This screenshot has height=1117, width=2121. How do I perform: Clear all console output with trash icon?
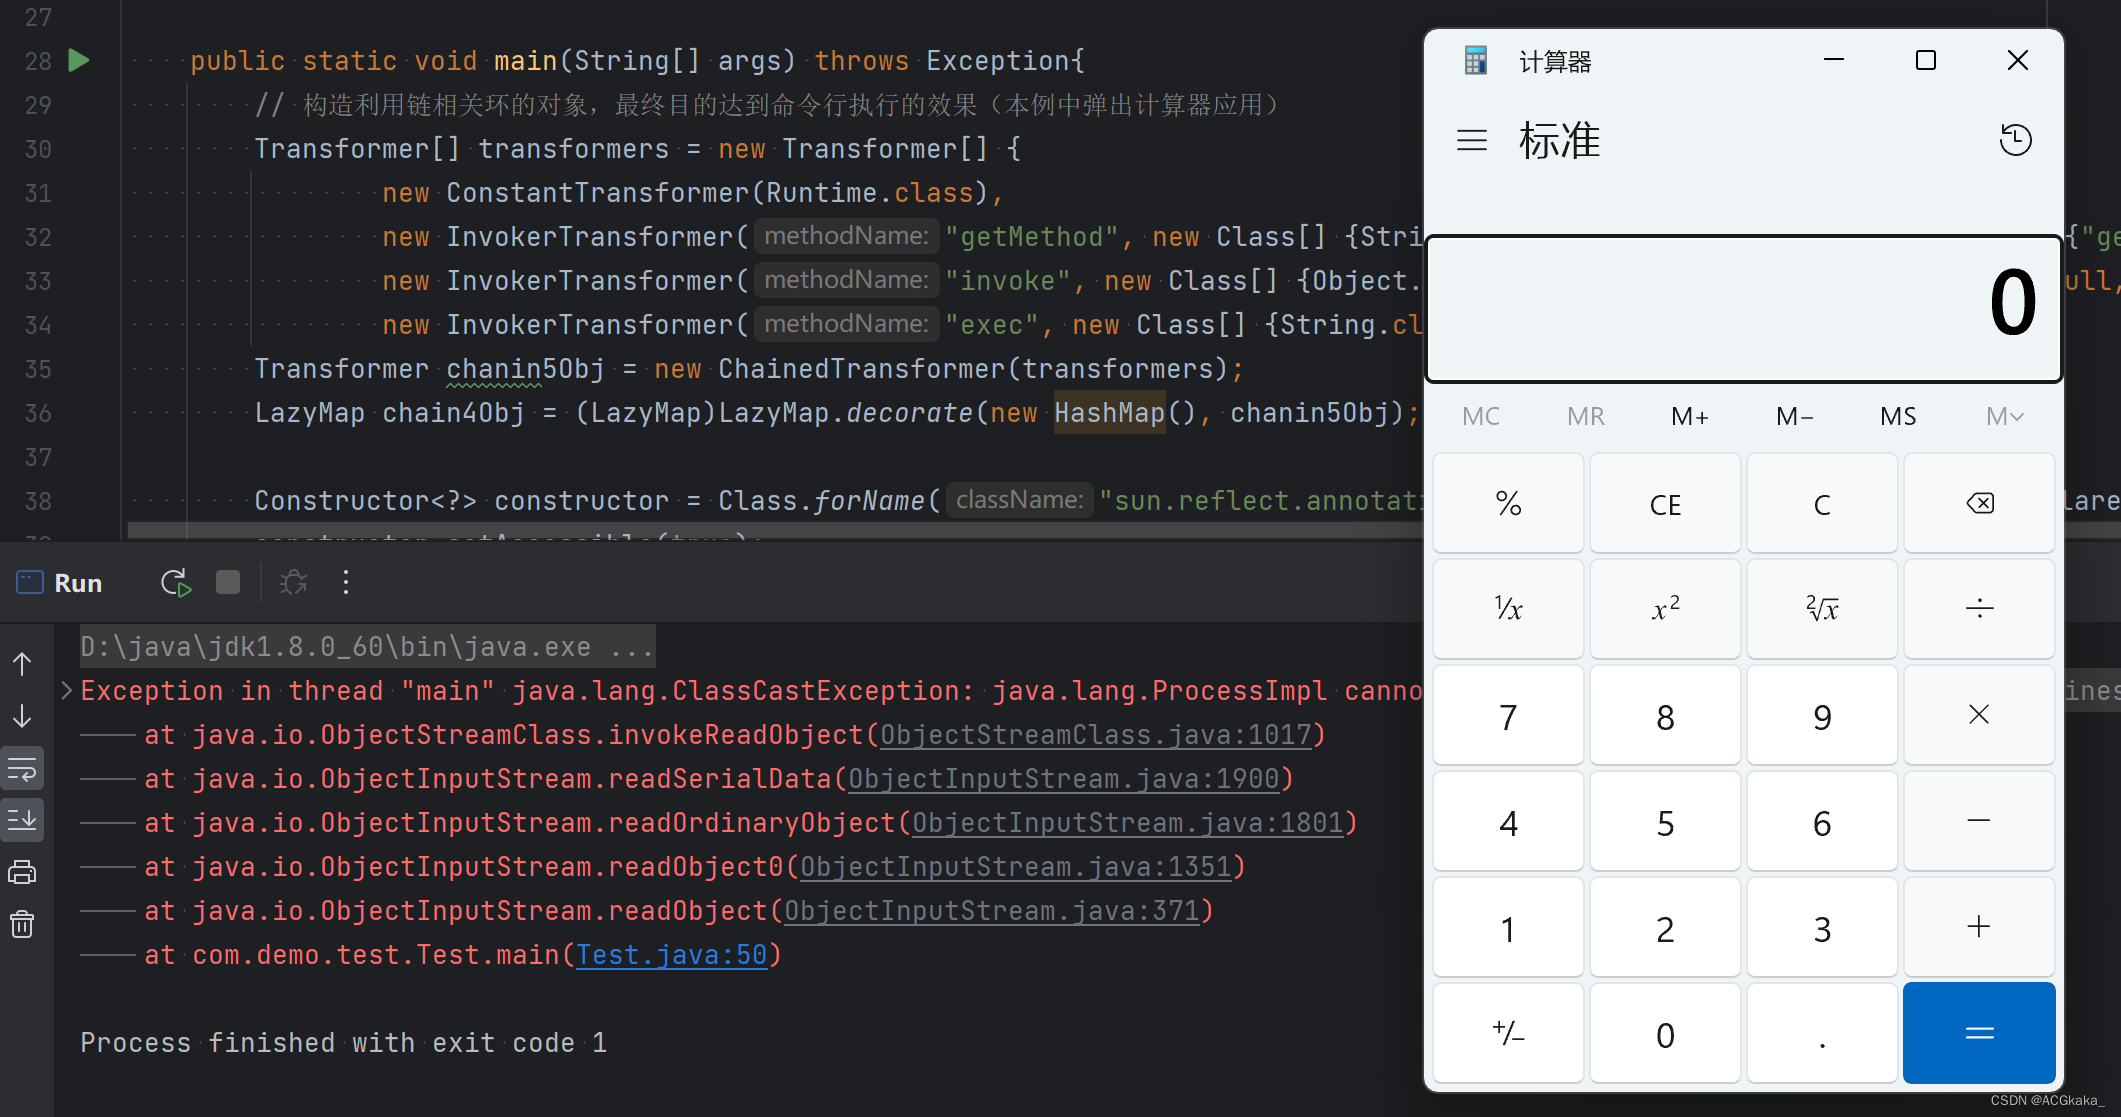pos(22,924)
